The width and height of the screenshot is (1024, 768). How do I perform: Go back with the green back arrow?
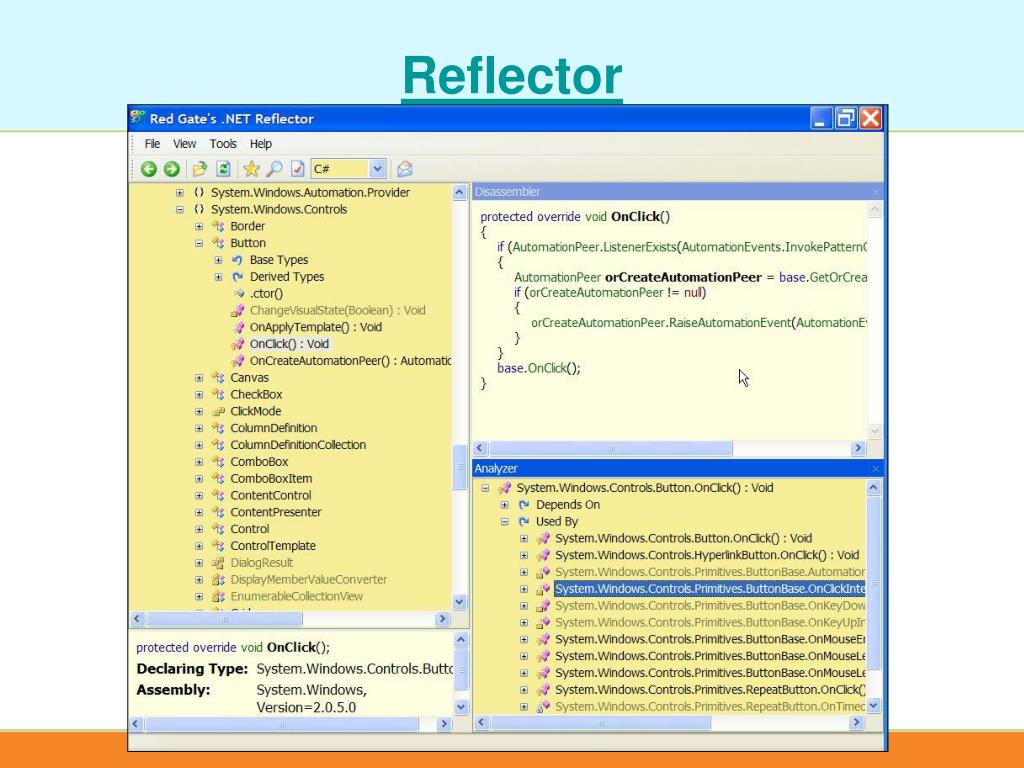[x=148, y=169]
